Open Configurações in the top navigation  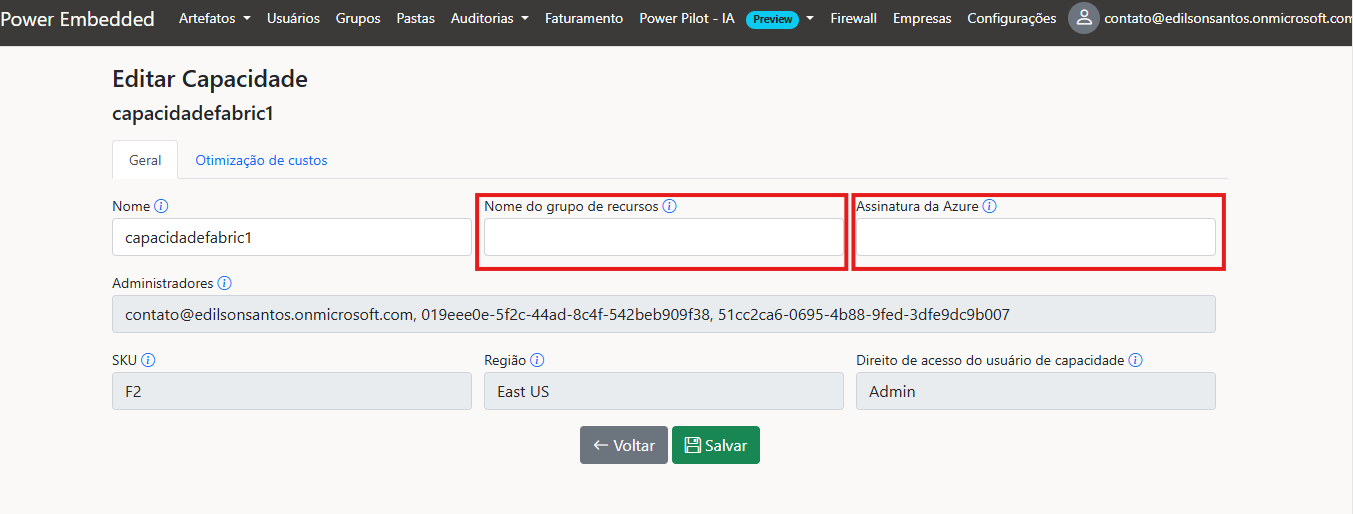pos(1011,18)
